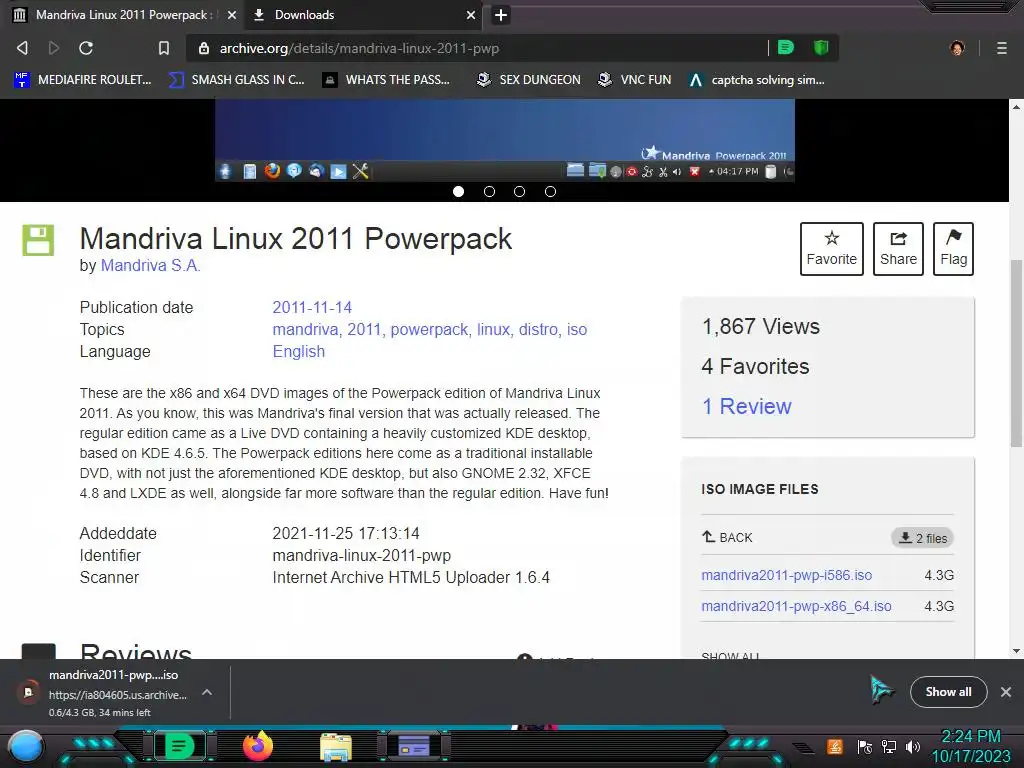Click the scrollbar down arrow
Screen dimensions: 1024x768
pos(1016,650)
